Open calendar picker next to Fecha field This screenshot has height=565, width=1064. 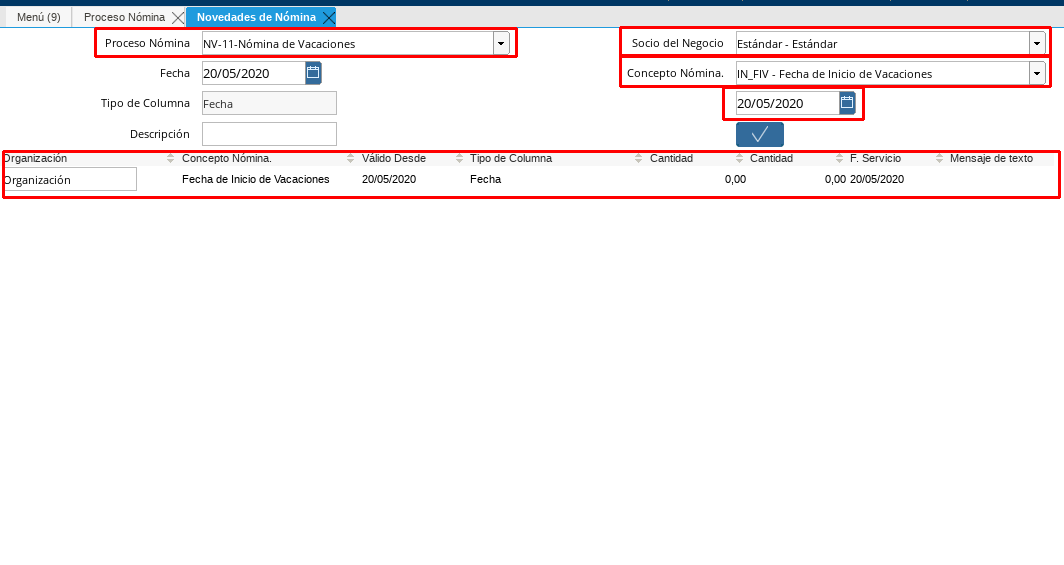313,73
